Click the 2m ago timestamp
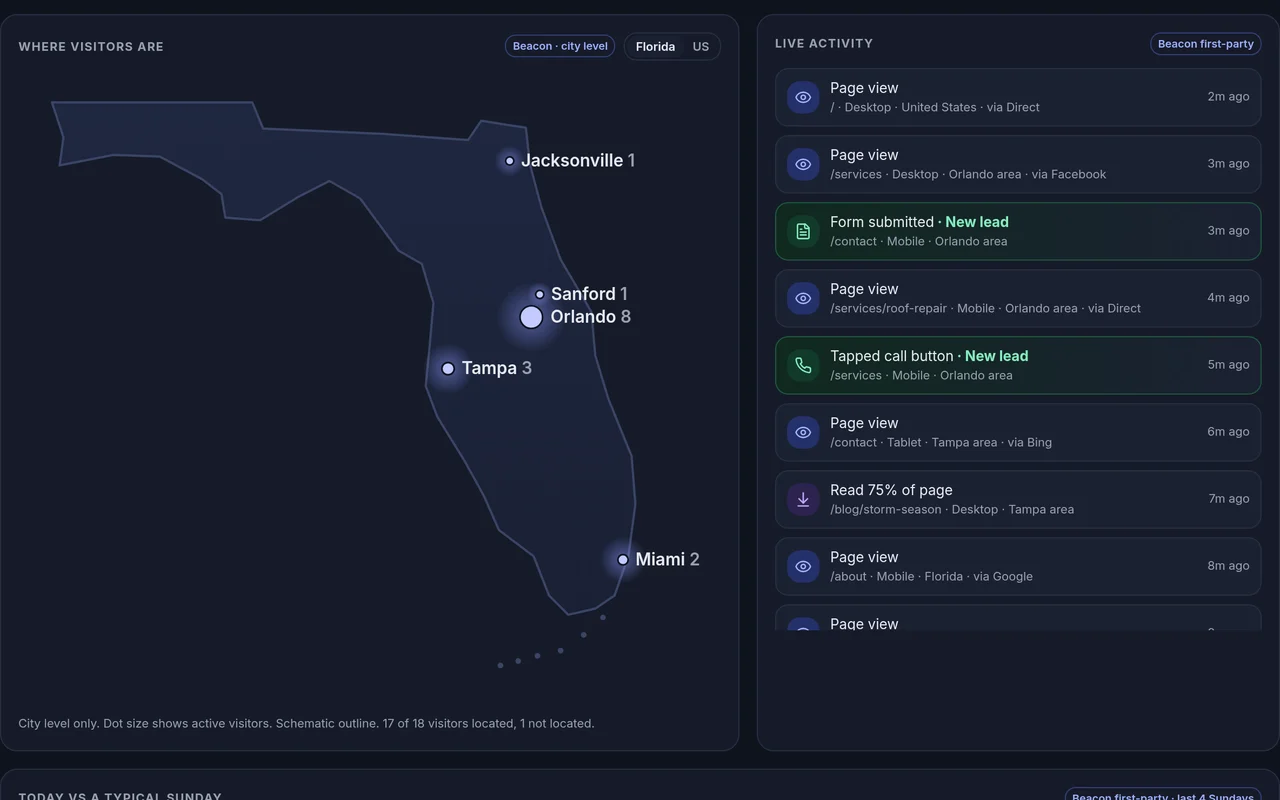The width and height of the screenshot is (1280, 800). pos(1228,97)
